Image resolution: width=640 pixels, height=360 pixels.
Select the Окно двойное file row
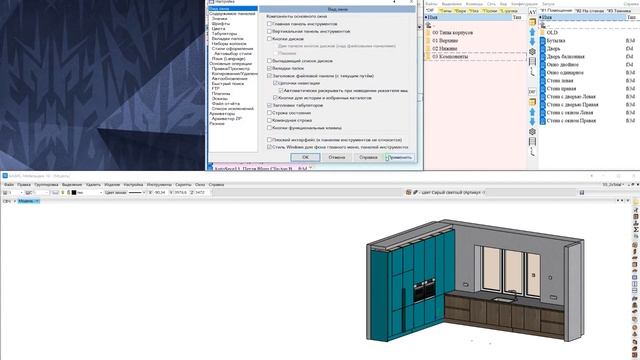(588, 65)
